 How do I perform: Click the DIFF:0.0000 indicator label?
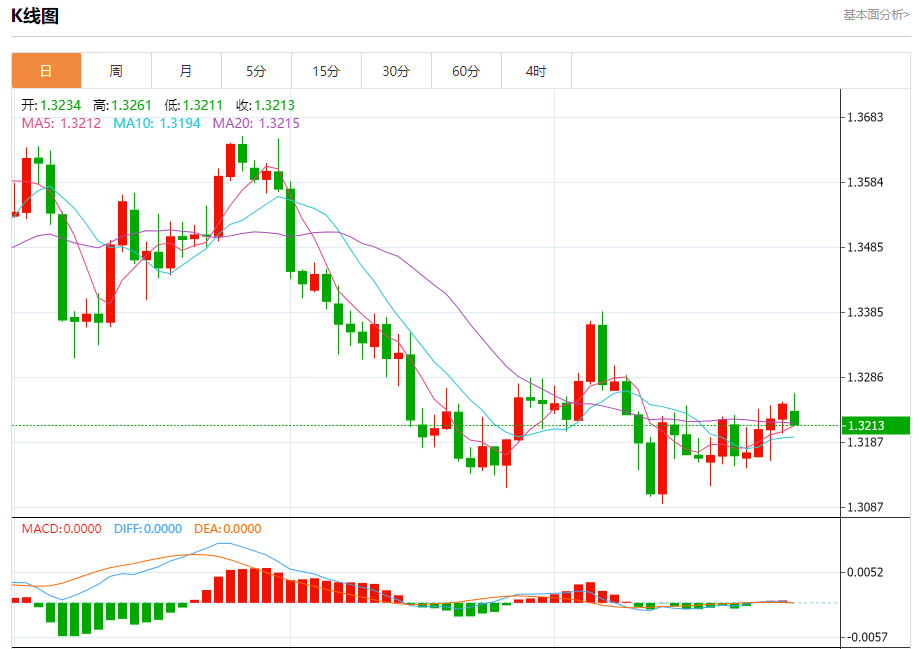pos(148,529)
